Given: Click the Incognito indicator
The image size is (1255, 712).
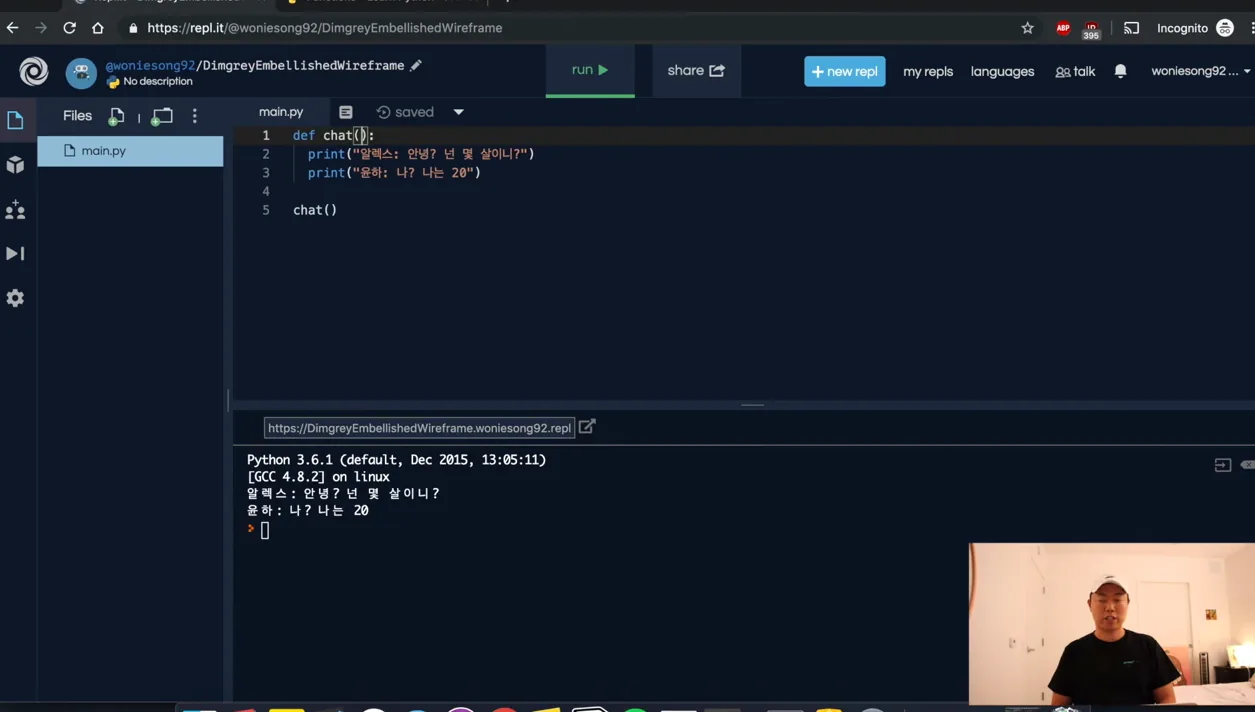Looking at the screenshot, I should tap(1195, 28).
